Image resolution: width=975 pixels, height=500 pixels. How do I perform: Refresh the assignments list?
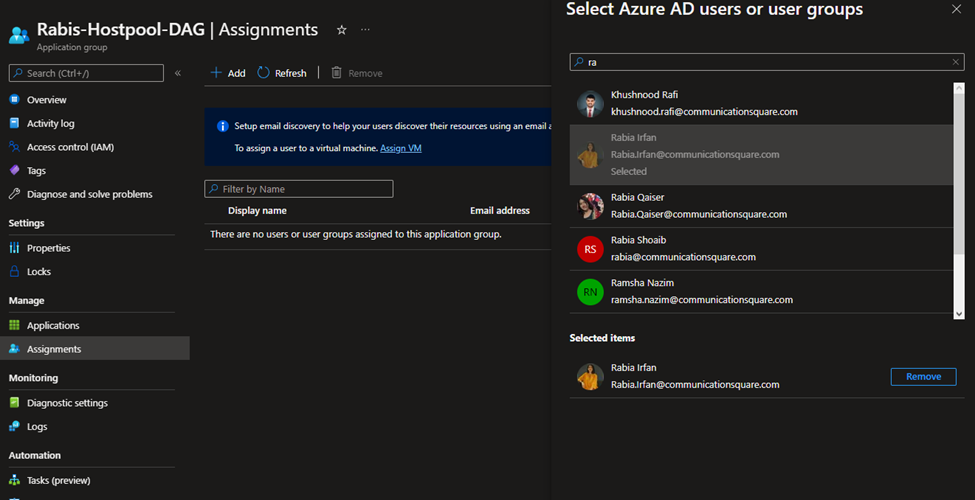point(282,73)
